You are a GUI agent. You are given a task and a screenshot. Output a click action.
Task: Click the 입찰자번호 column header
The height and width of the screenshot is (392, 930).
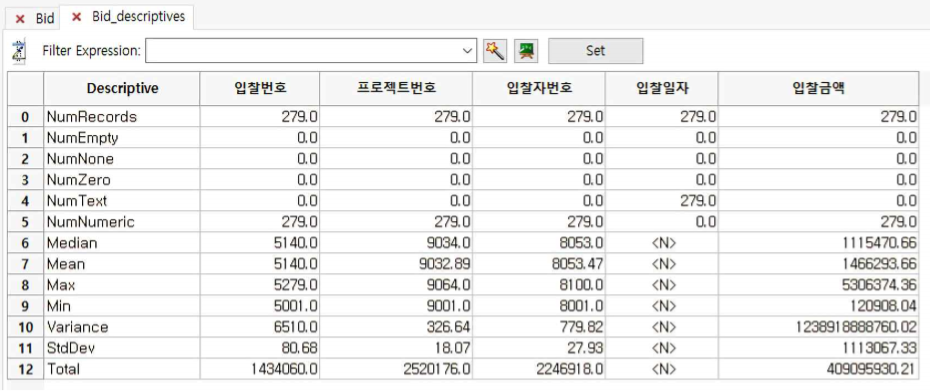[x=539, y=89]
